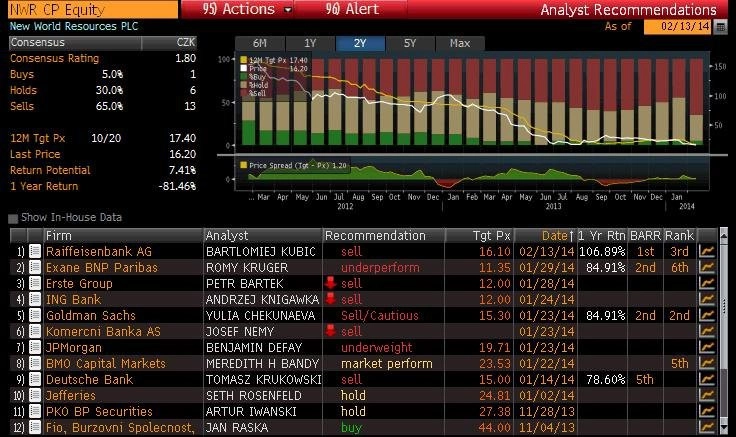Show chart icon for Raiffeisenbank AG row
Screen dimensions: 736x437
point(706,251)
